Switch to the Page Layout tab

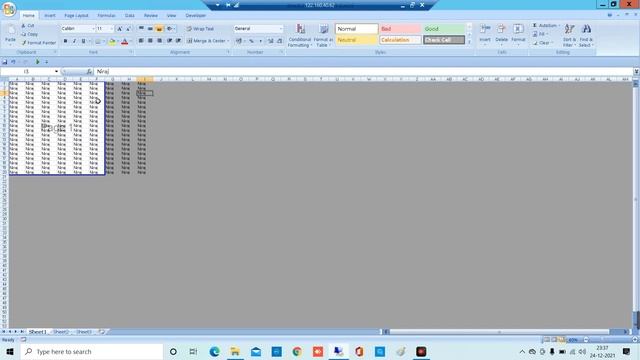click(76, 16)
